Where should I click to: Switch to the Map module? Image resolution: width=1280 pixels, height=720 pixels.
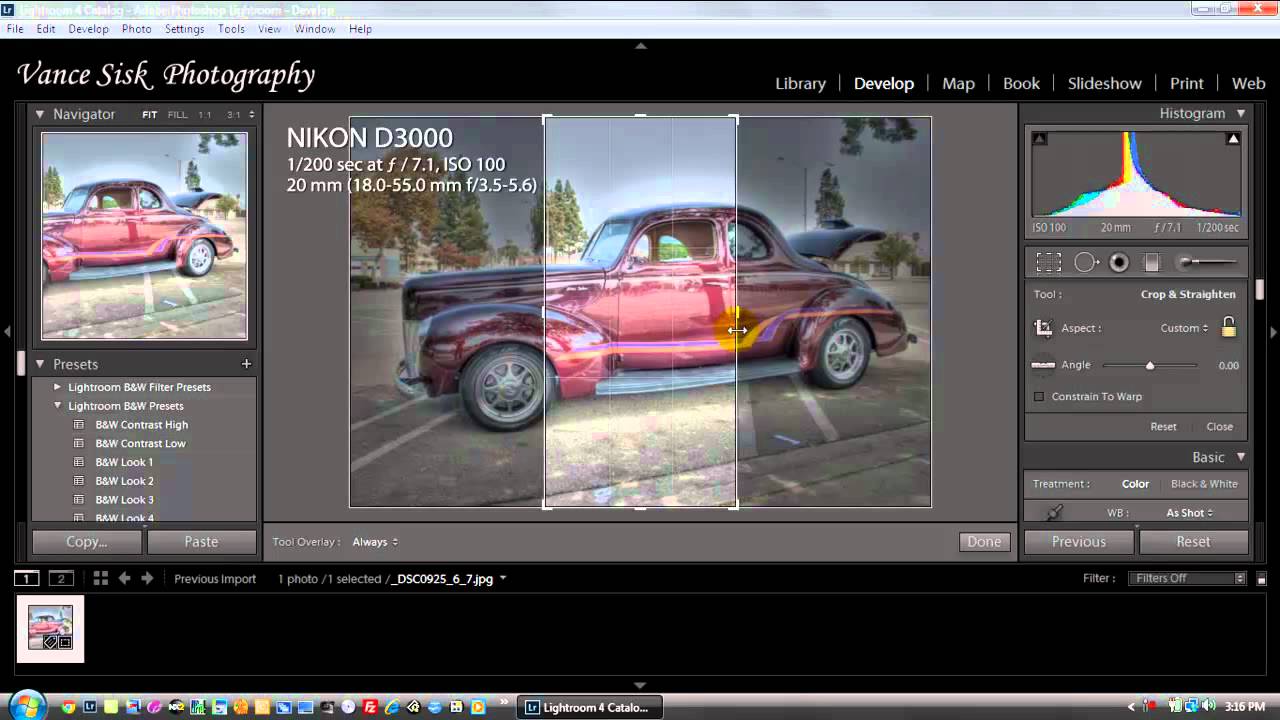[958, 84]
